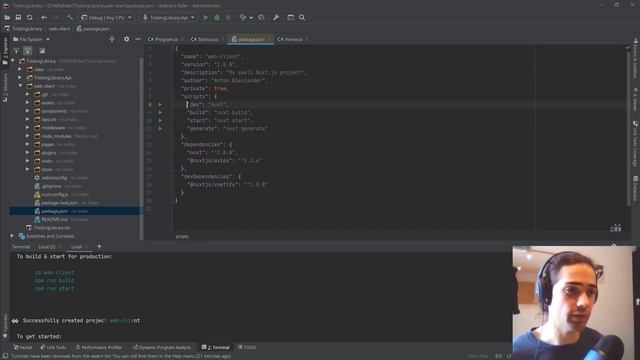This screenshot has width=640, height=360.
Task: Add a new terminal session with plus
Action: click(x=99, y=247)
